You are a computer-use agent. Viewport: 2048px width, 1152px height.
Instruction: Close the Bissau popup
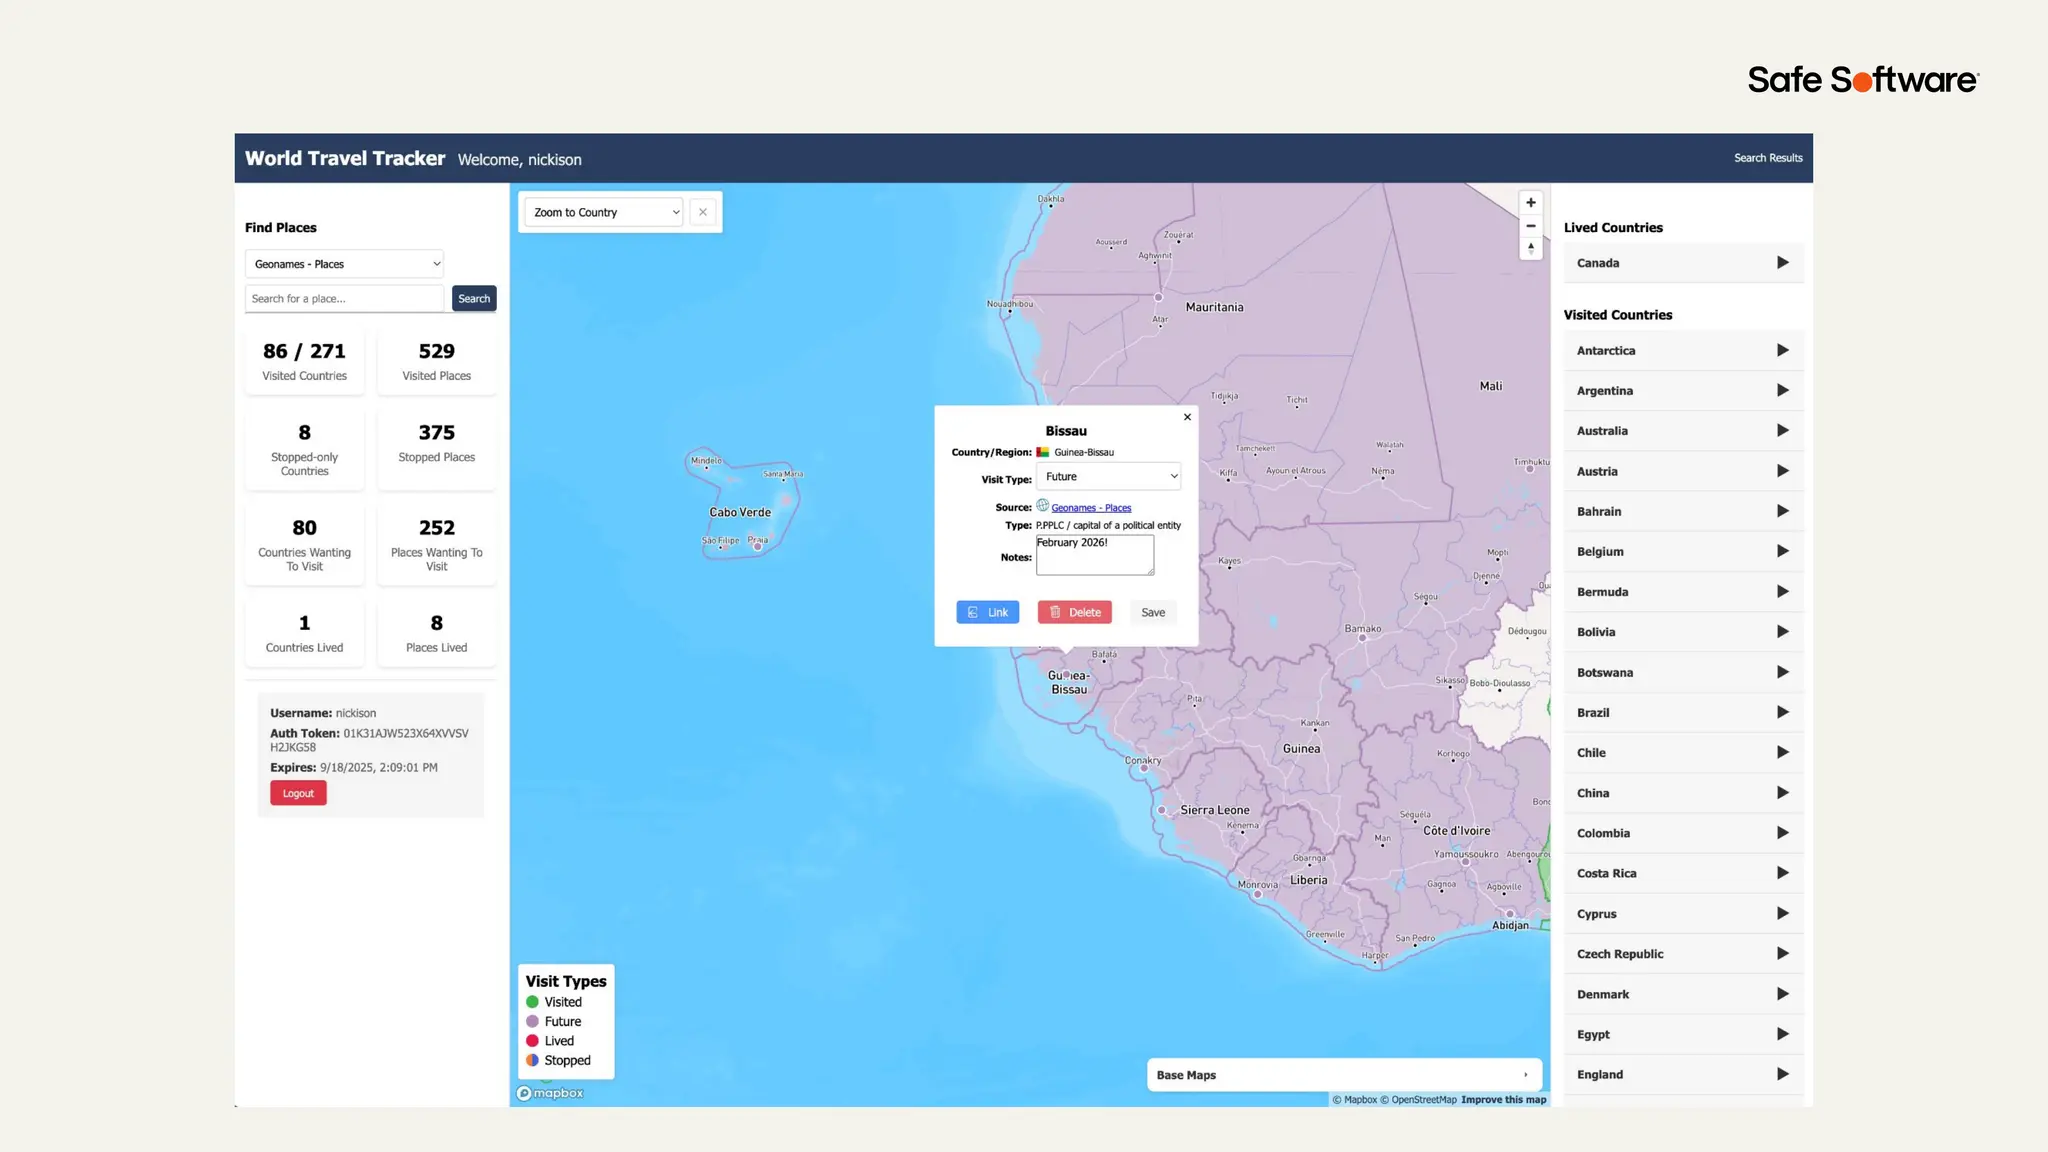[x=1187, y=417]
